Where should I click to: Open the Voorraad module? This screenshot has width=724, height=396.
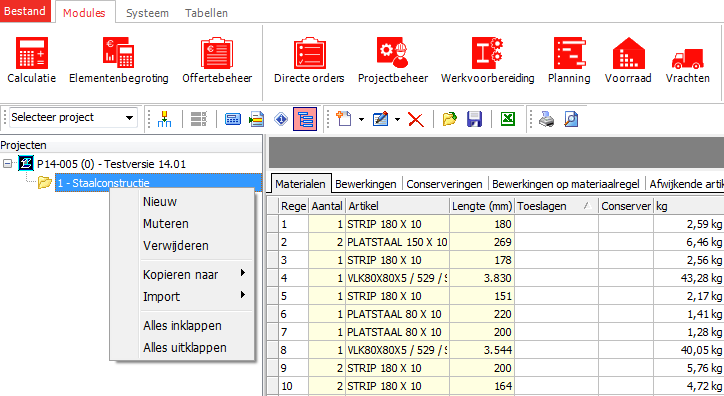pos(628,60)
